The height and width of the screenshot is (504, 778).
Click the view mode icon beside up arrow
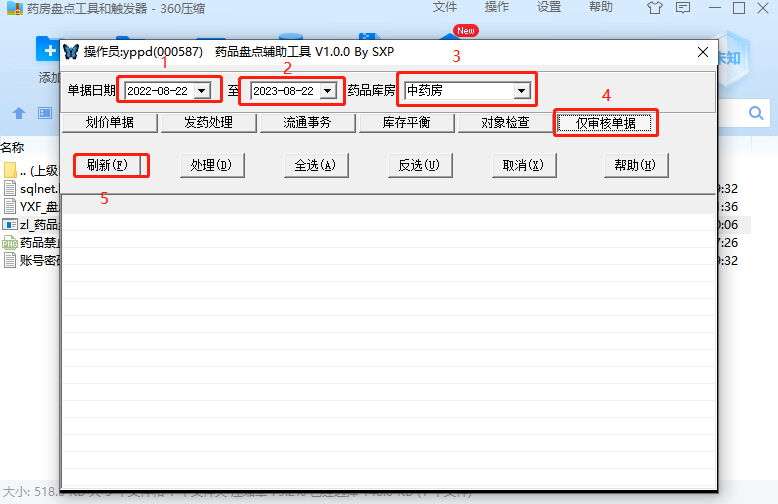click(45, 113)
